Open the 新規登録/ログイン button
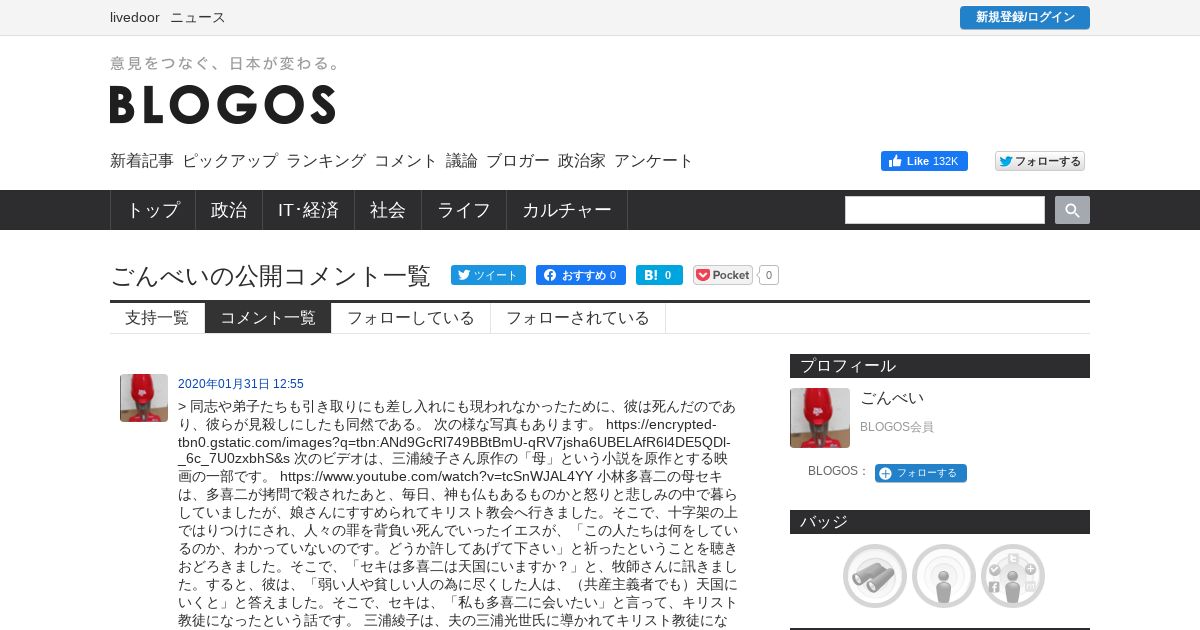 pyautogui.click(x=1025, y=17)
